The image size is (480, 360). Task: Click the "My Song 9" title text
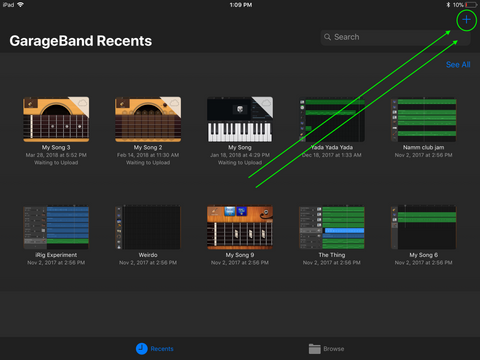[x=240, y=255]
